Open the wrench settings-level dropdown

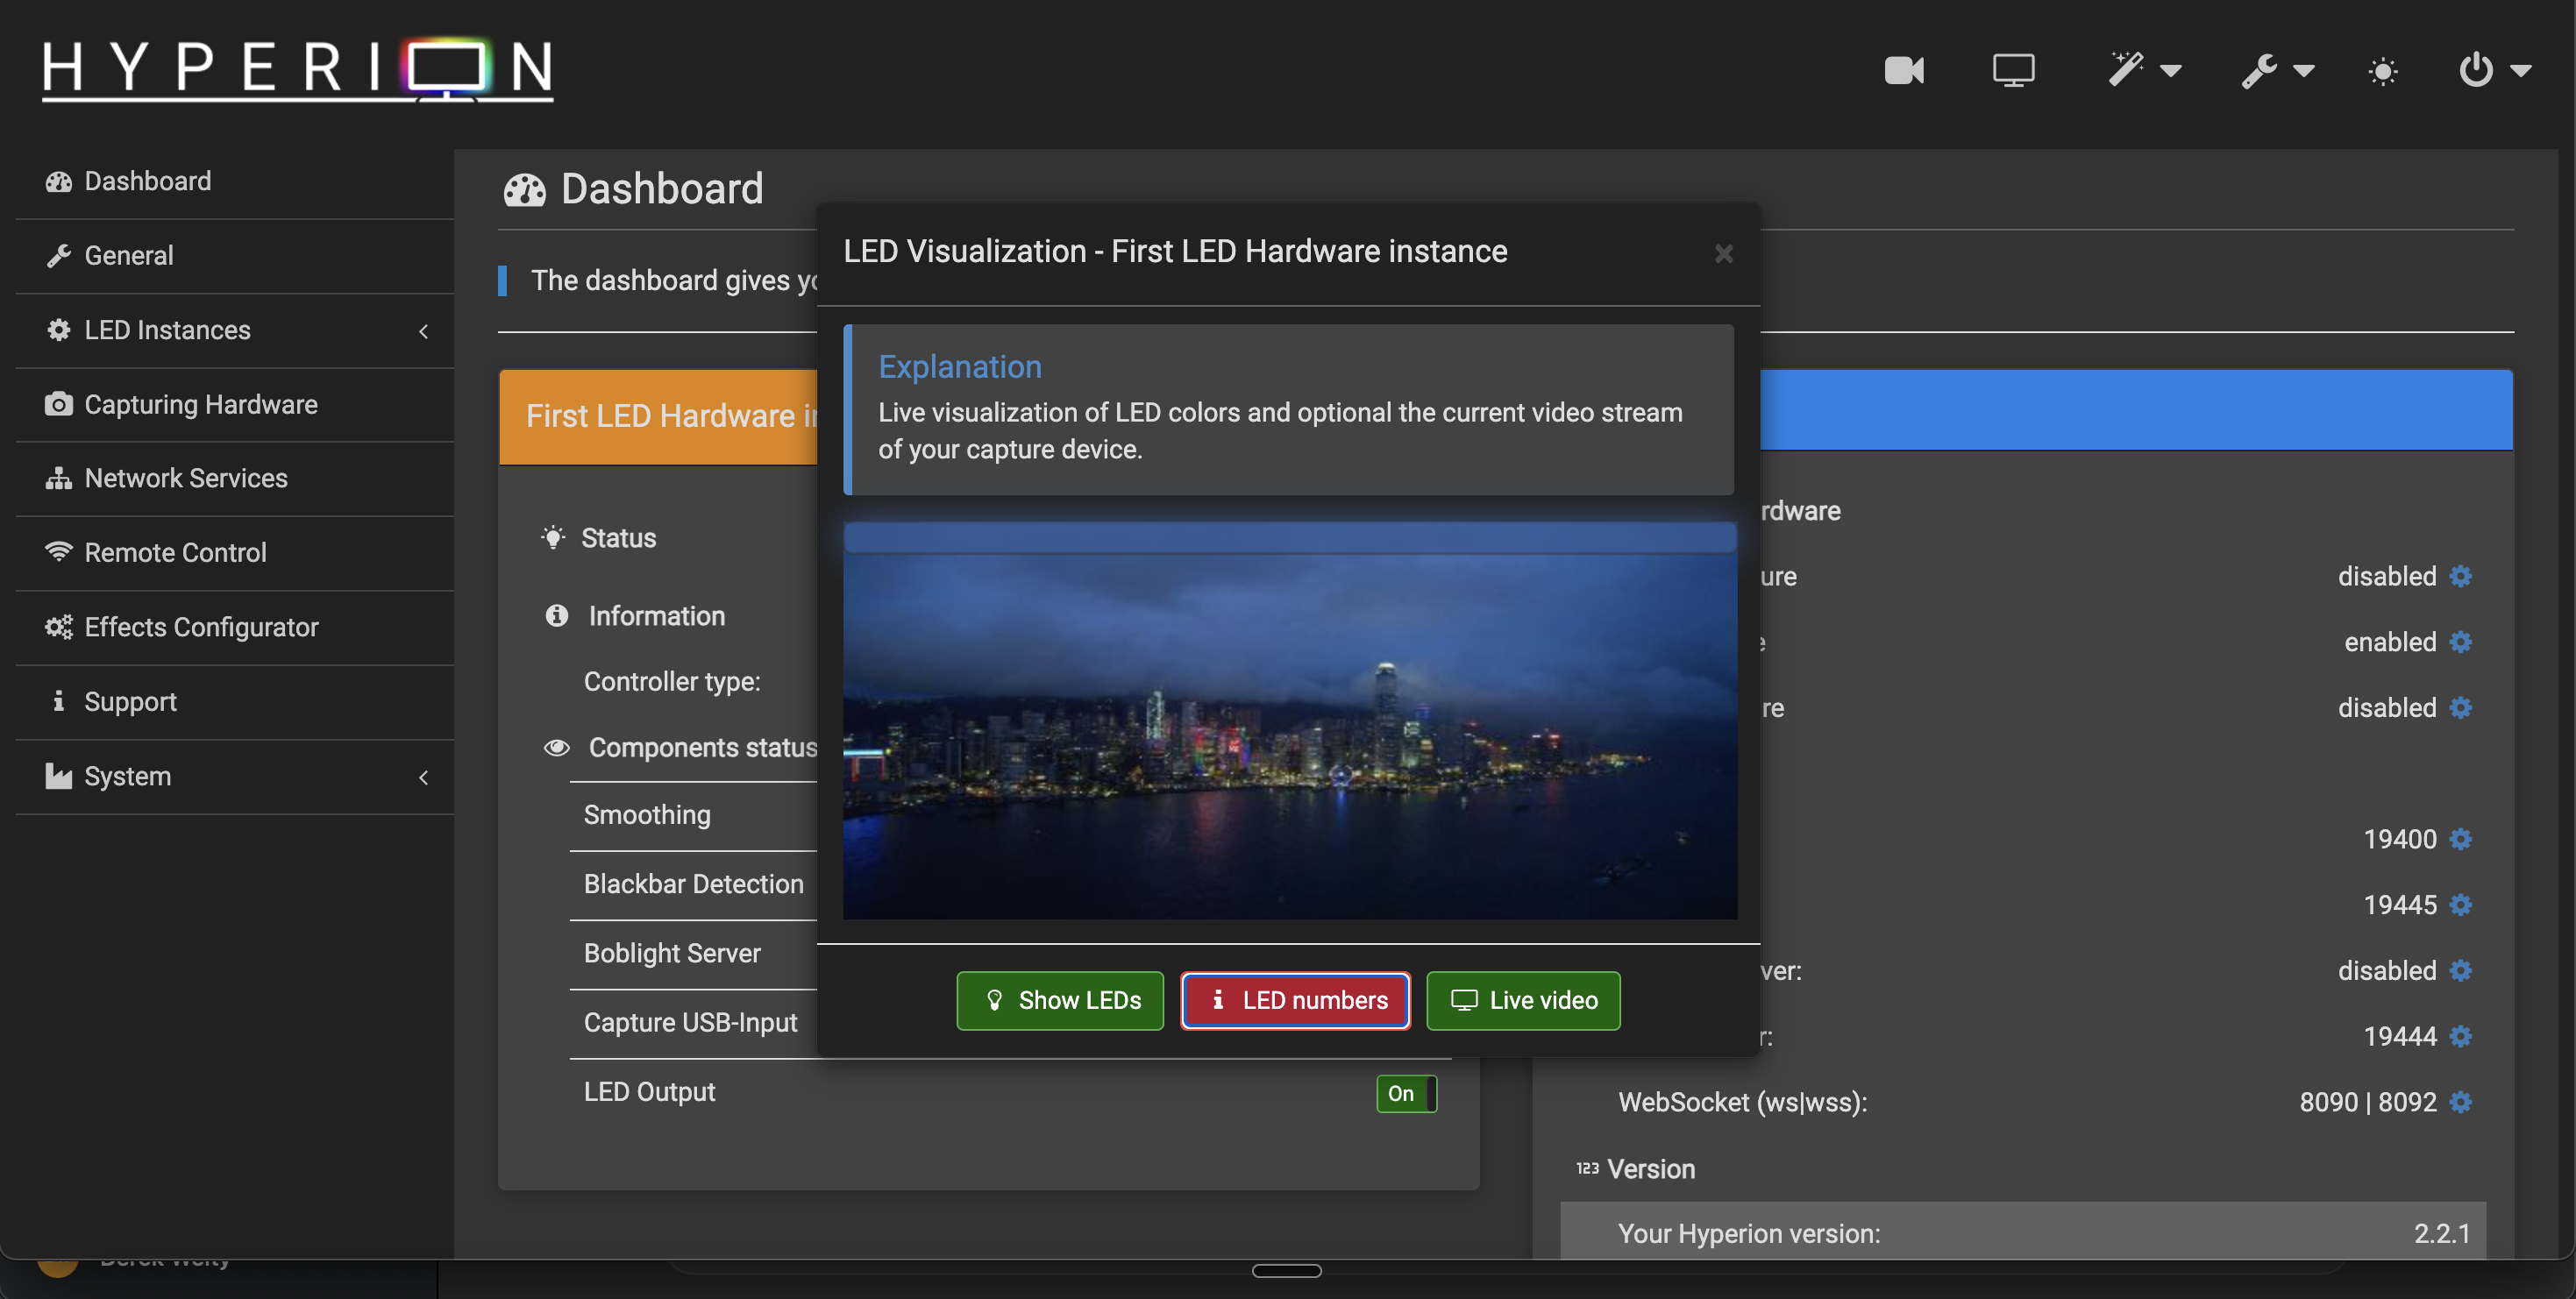point(2277,70)
